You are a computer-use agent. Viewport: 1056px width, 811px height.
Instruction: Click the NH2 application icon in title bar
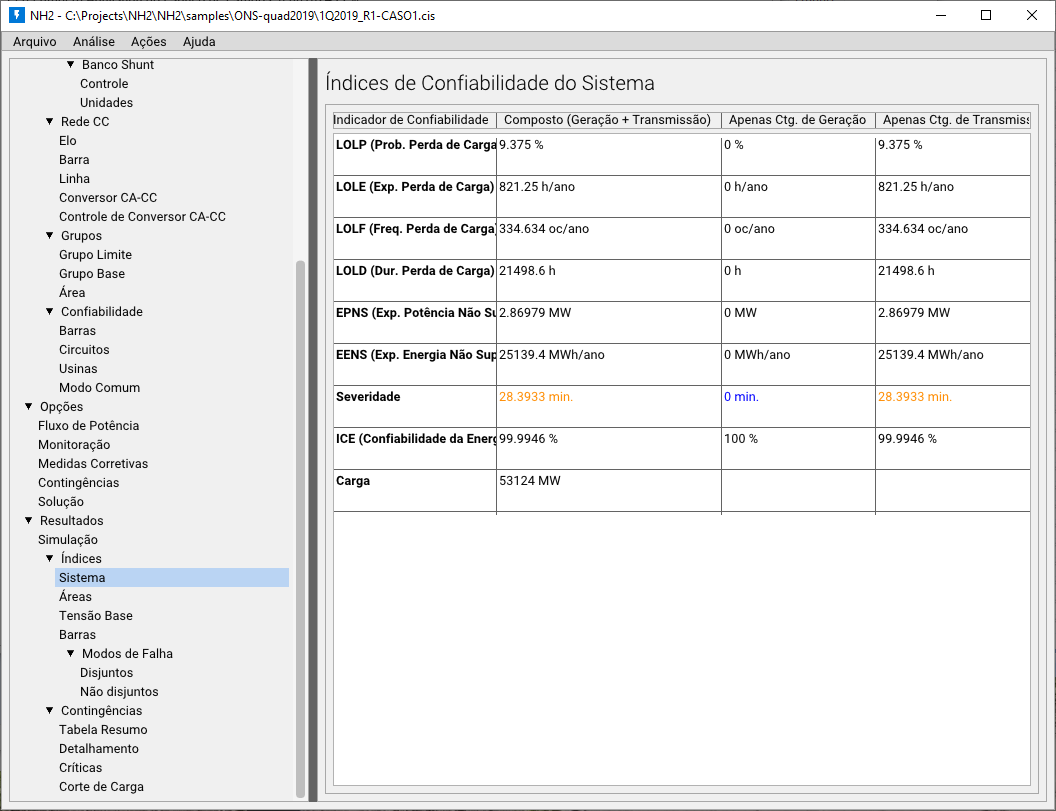point(17,15)
